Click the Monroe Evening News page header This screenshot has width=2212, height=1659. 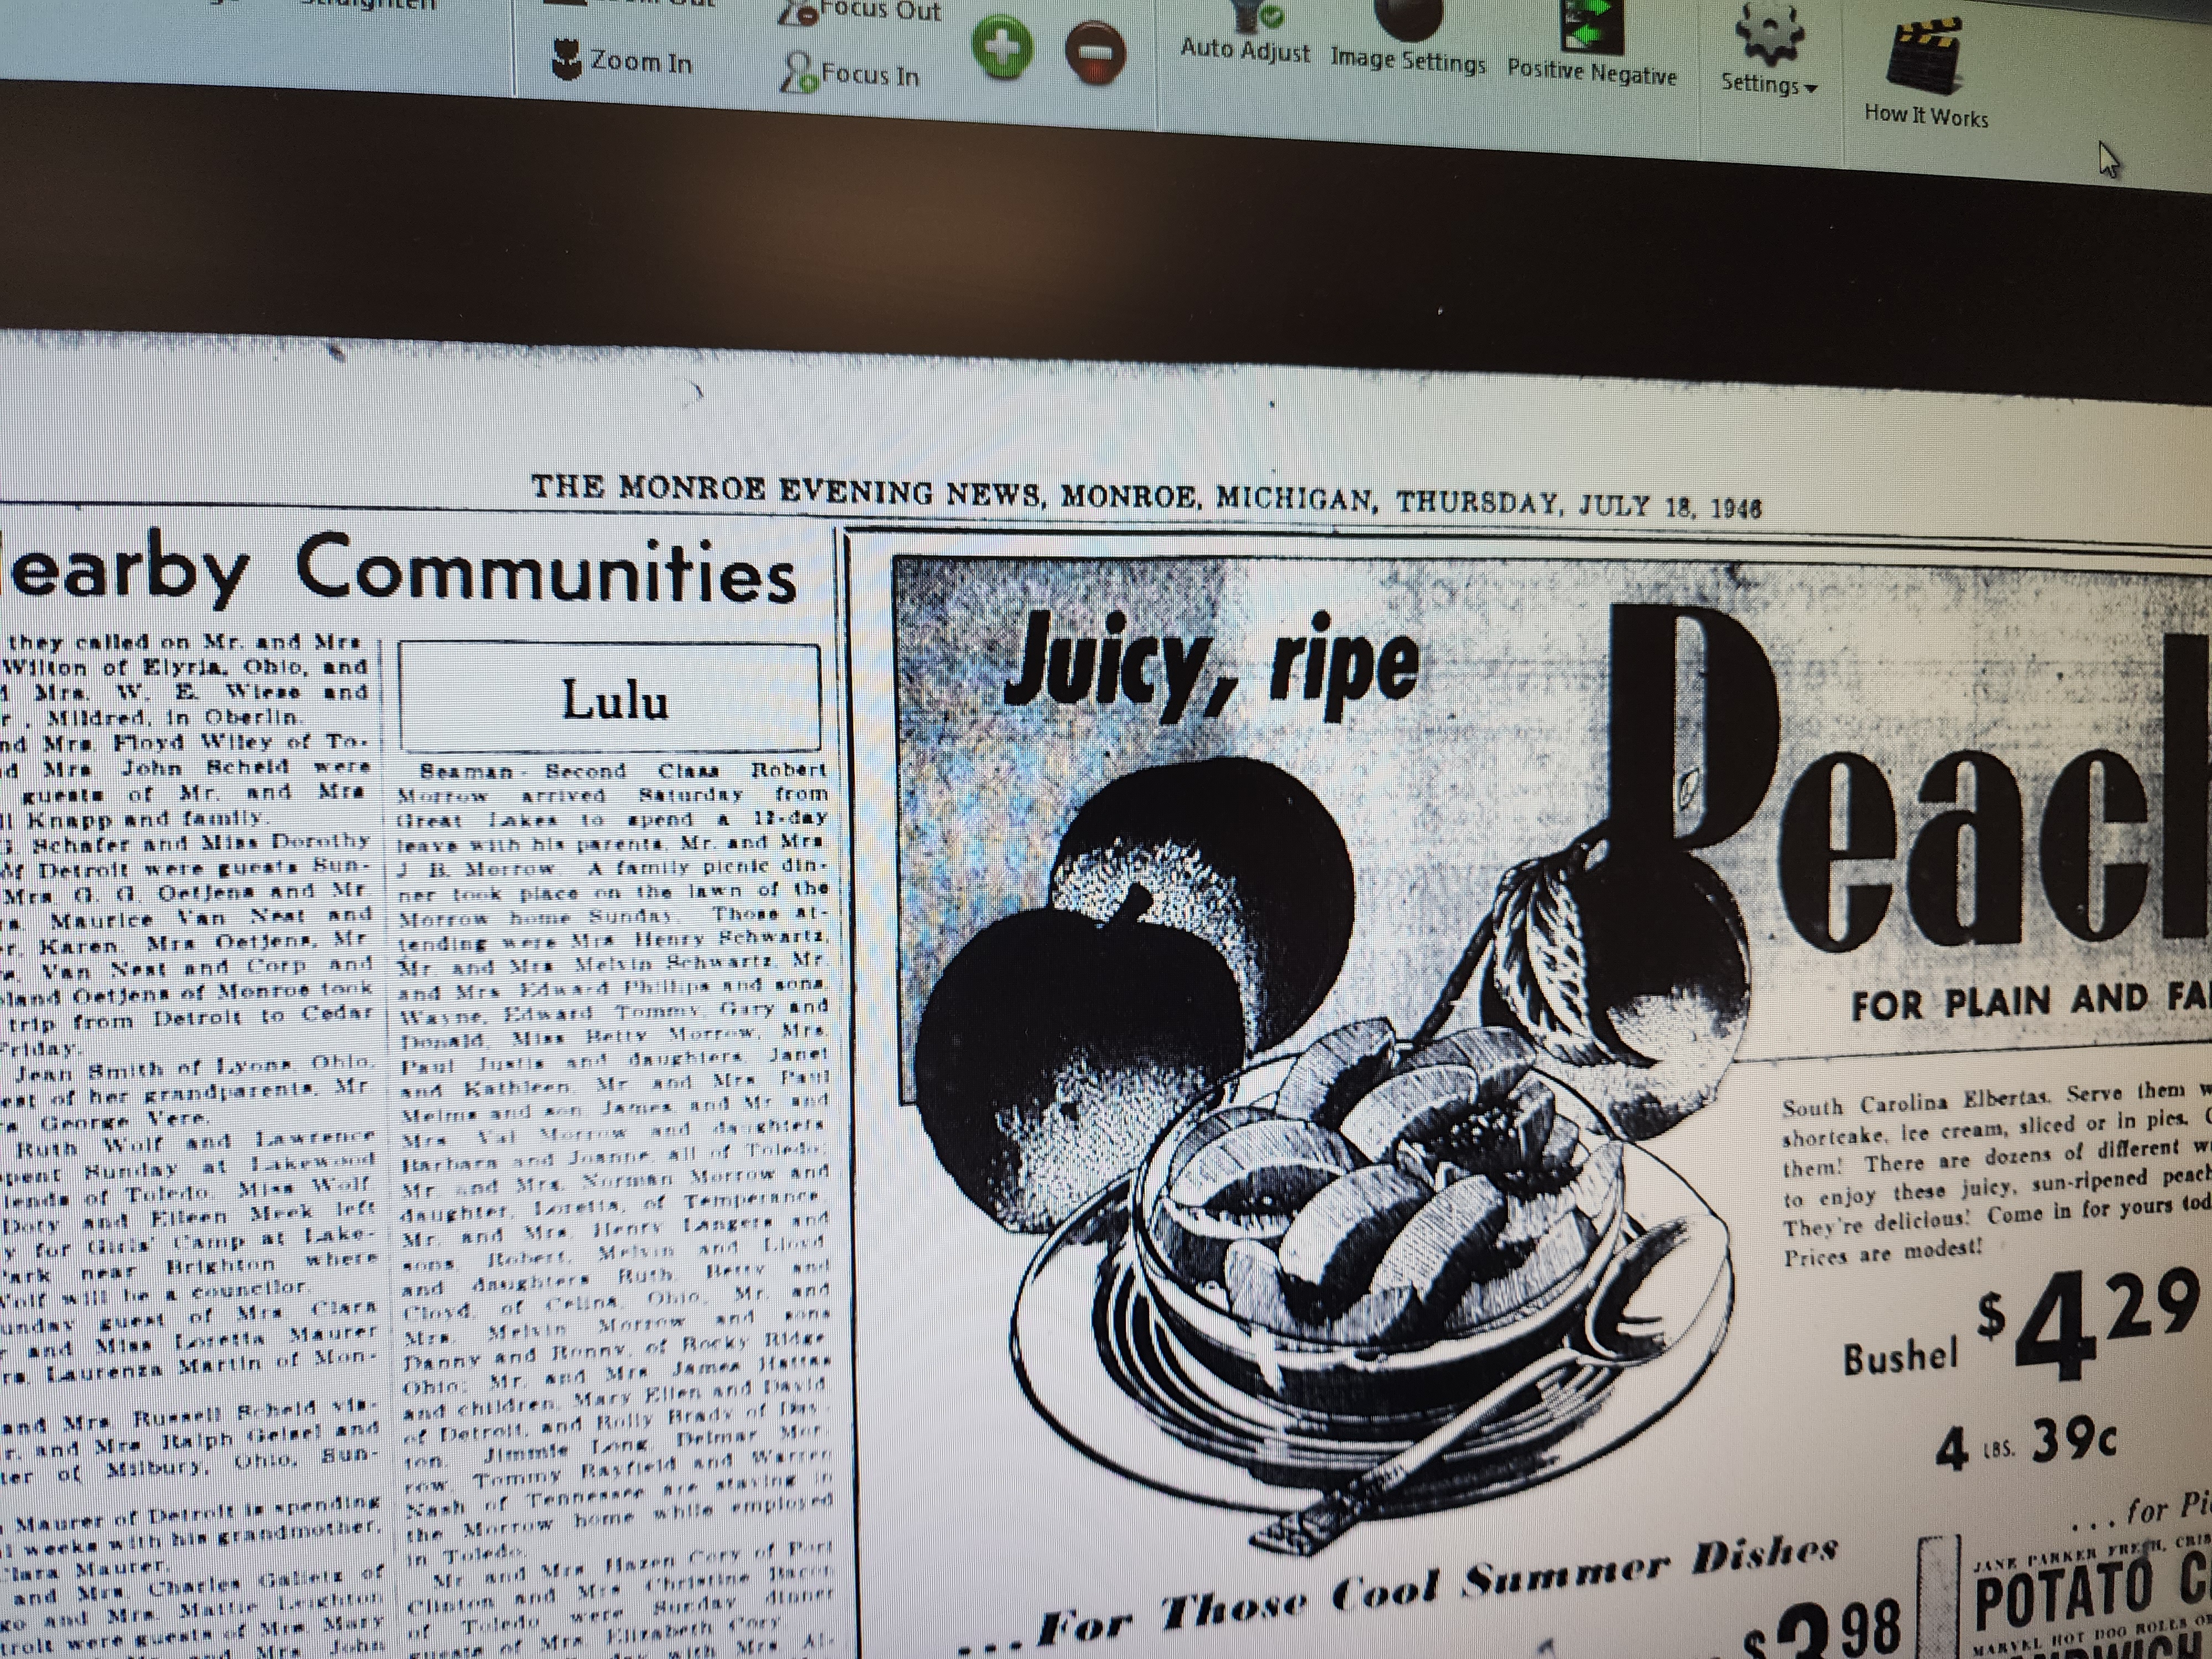(x=1145, y=494)
